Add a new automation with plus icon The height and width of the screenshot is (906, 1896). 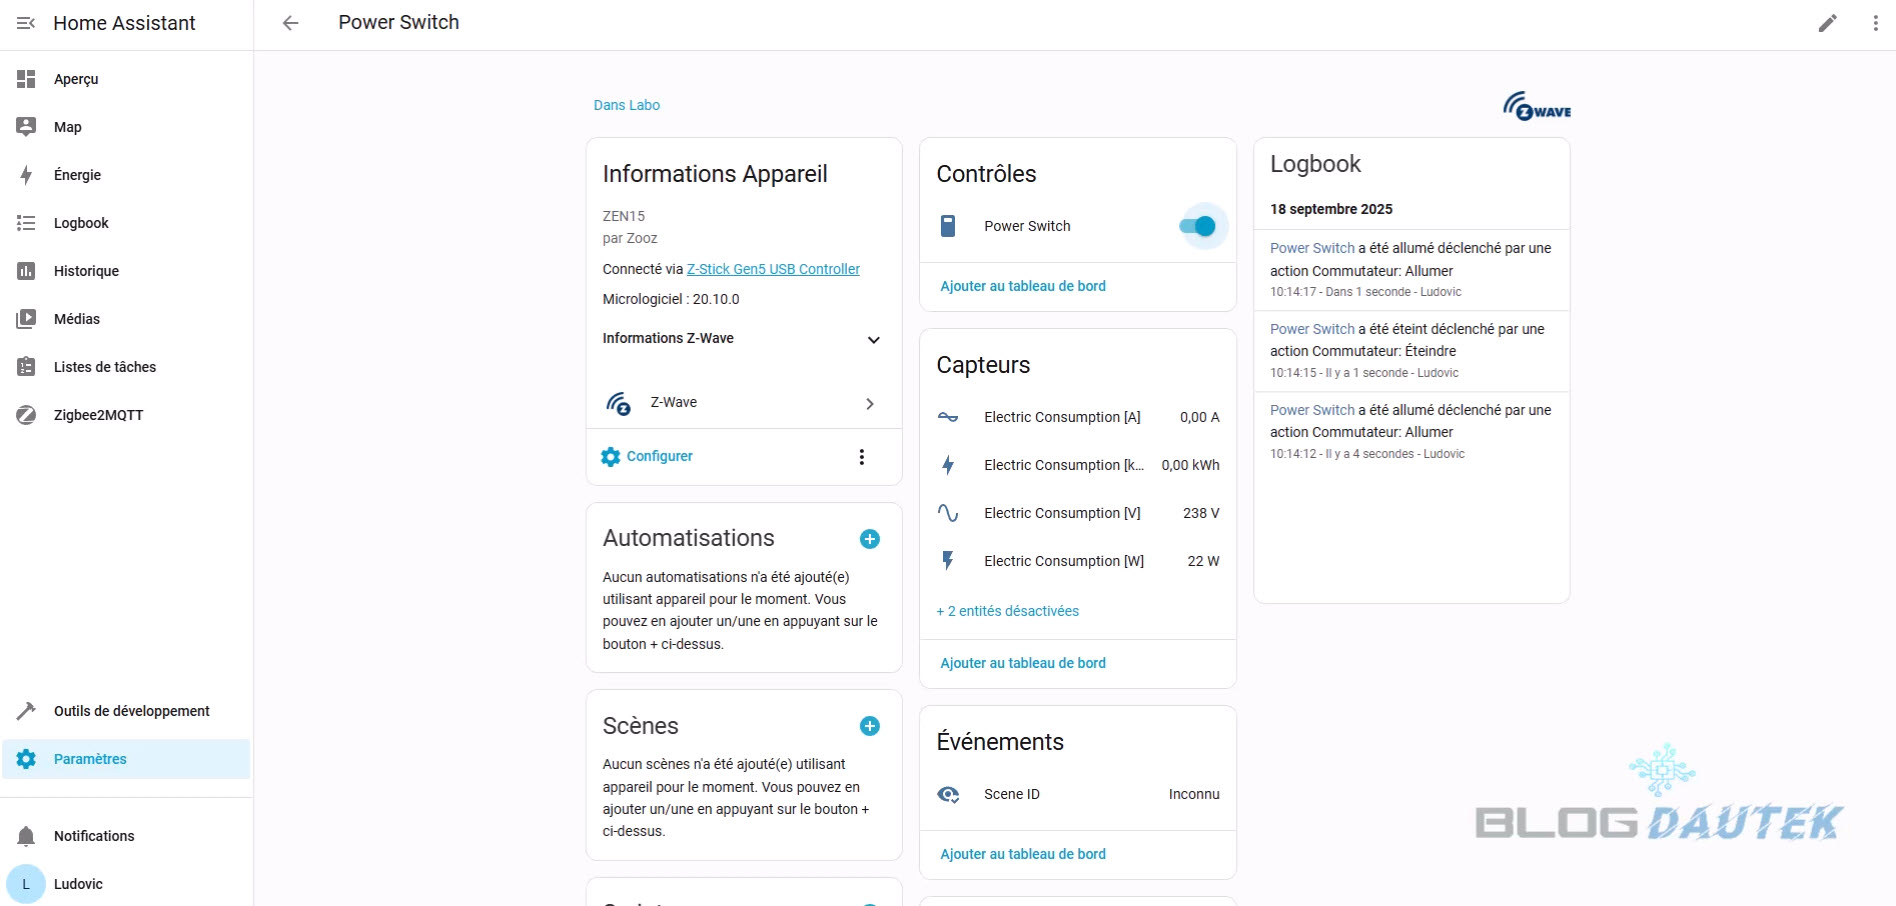coord(869,539)
